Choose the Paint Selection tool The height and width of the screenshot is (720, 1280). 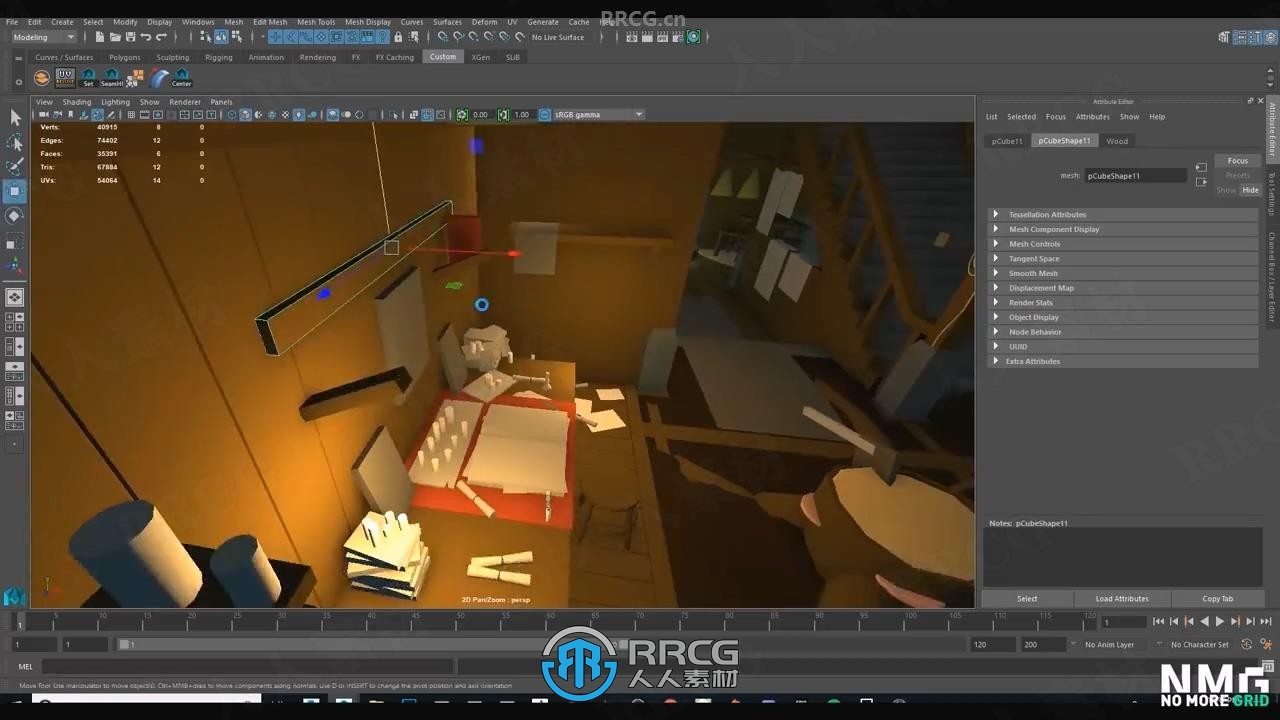[15, 167]
